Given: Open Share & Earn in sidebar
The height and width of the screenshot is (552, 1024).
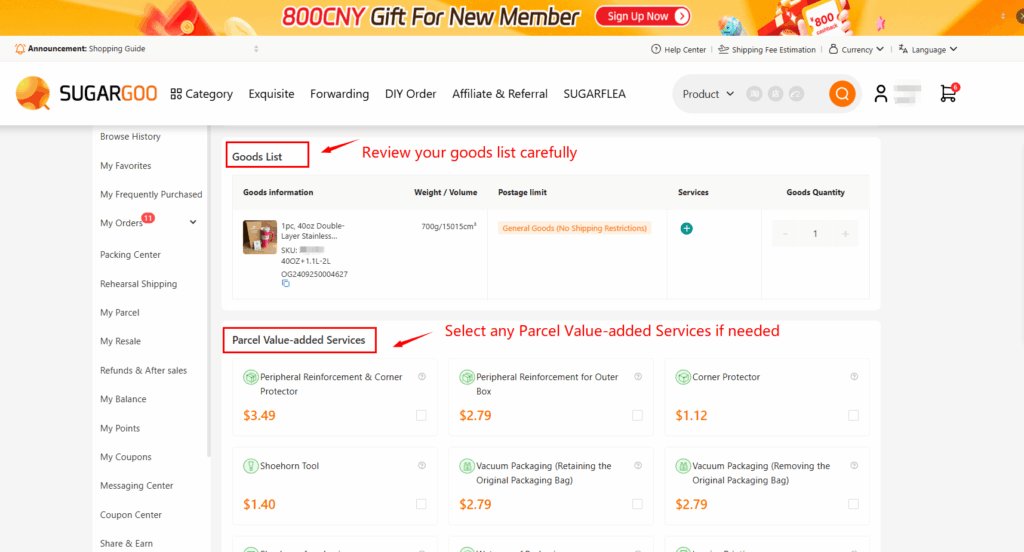Looking at the screenshot, I should [126, 544].
